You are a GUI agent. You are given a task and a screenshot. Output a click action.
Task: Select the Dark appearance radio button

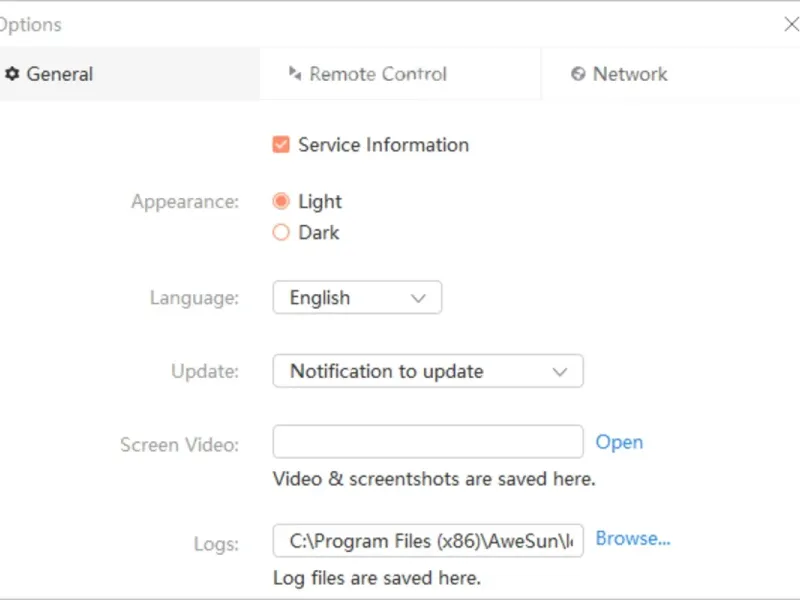281,233
